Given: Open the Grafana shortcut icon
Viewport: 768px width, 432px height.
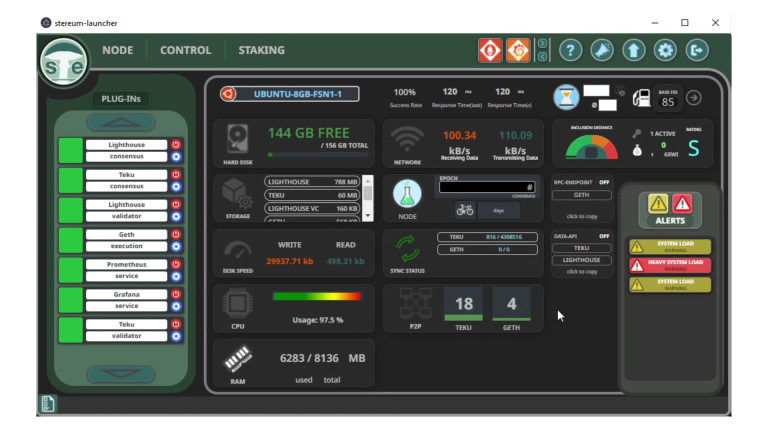Looking at the screenshot, I should [518, 50].
